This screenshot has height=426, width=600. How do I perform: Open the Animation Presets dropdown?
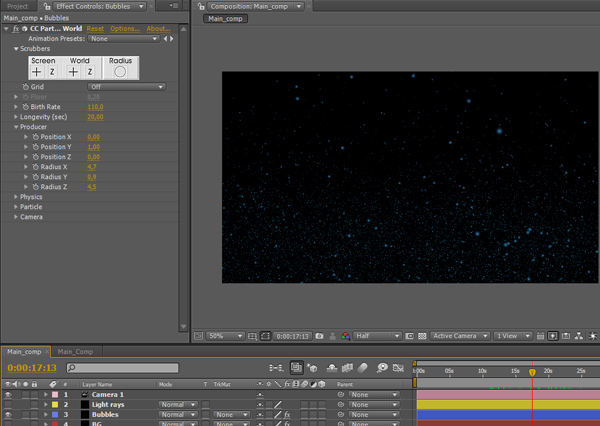click(123, 39)
